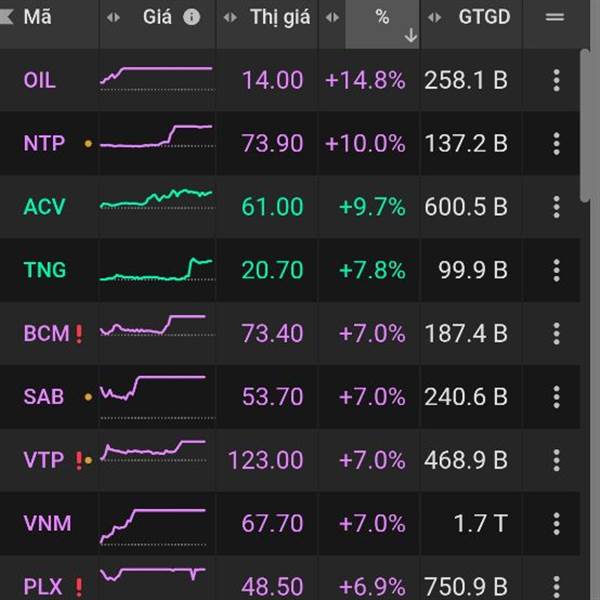Open the three-dot menu for SAB
This screenshot has width=600, height=600.
[x=556, y=397]
